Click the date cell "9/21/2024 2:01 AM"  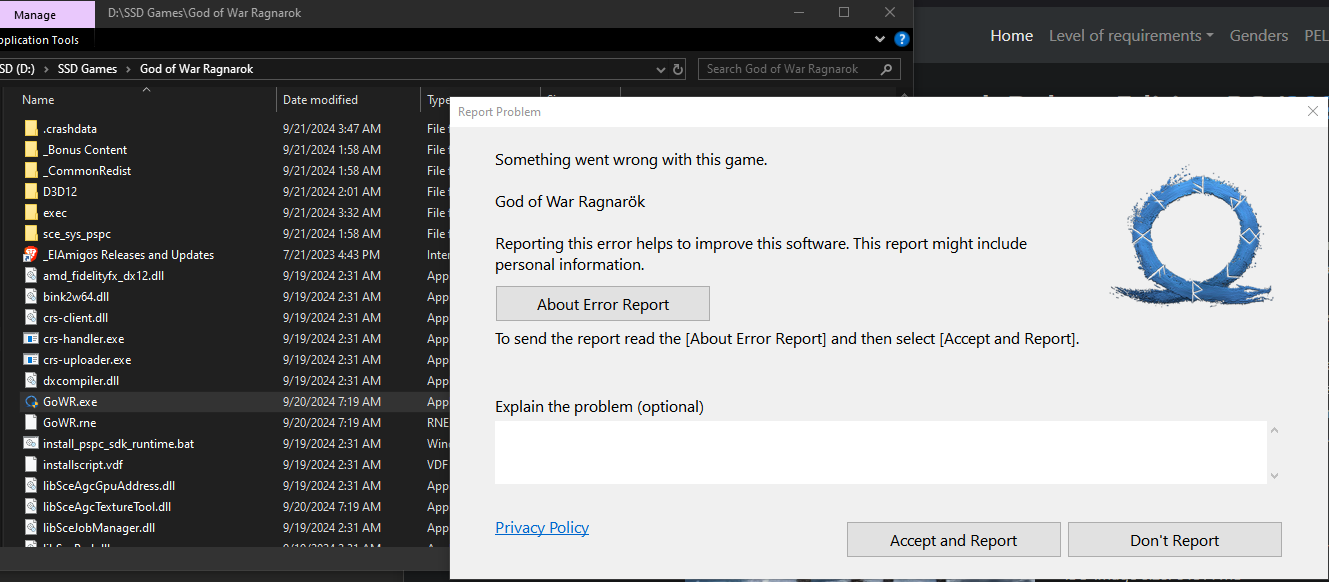(332, 192)
